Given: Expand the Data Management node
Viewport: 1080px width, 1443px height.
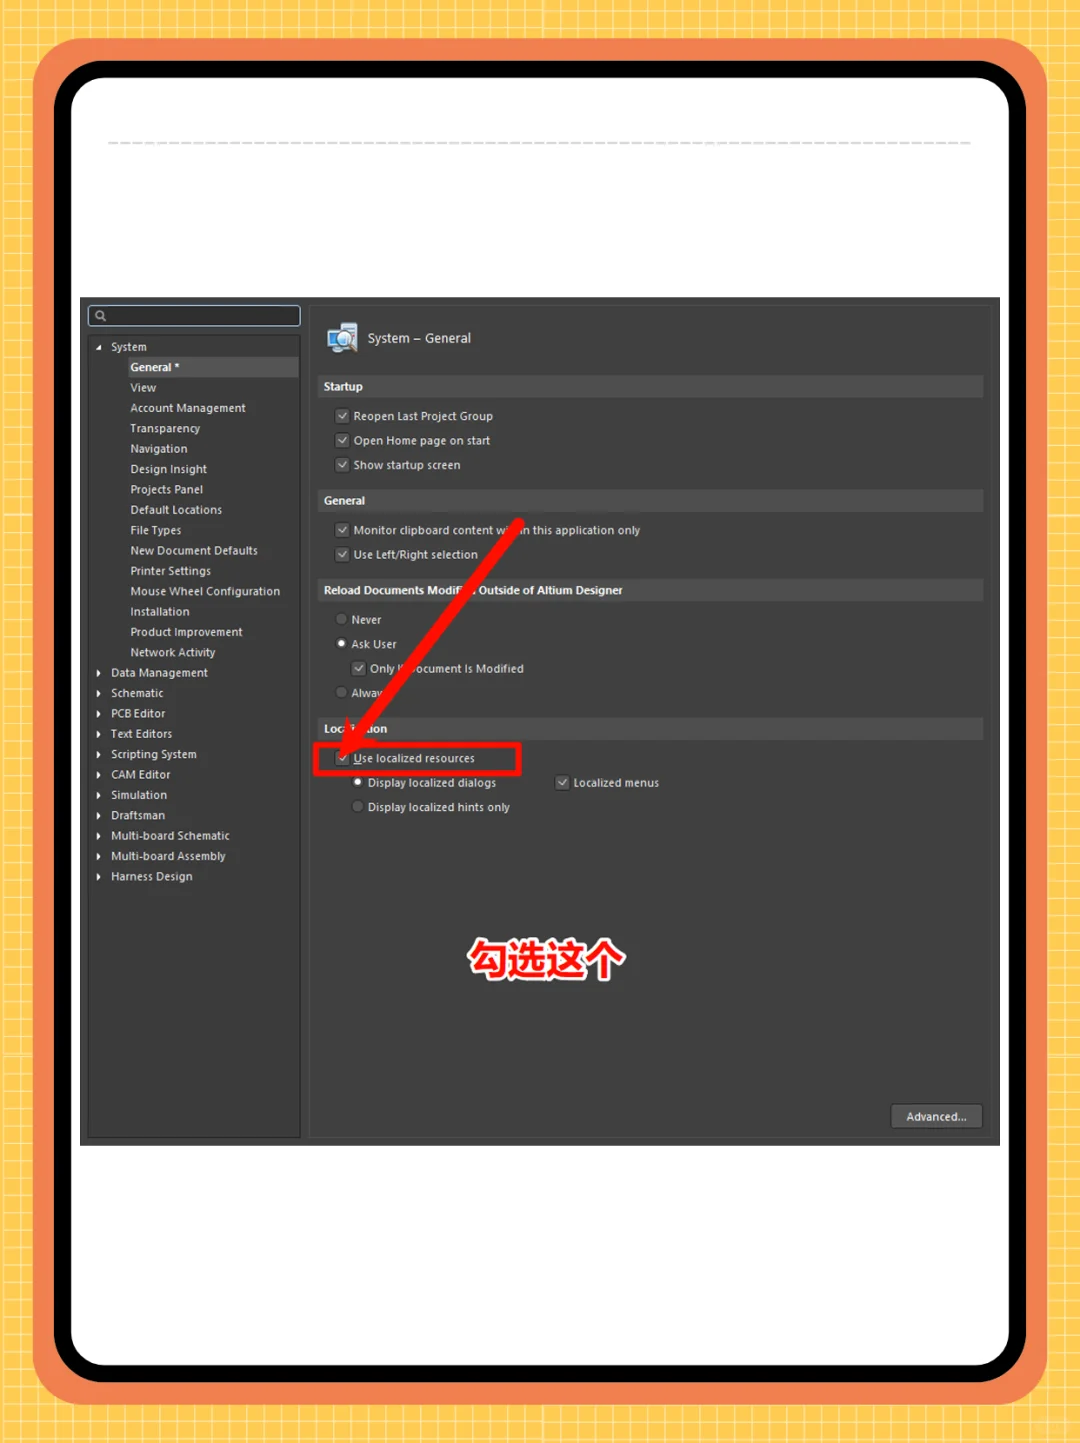Looking at the screenshot, I should coord(98,673).
